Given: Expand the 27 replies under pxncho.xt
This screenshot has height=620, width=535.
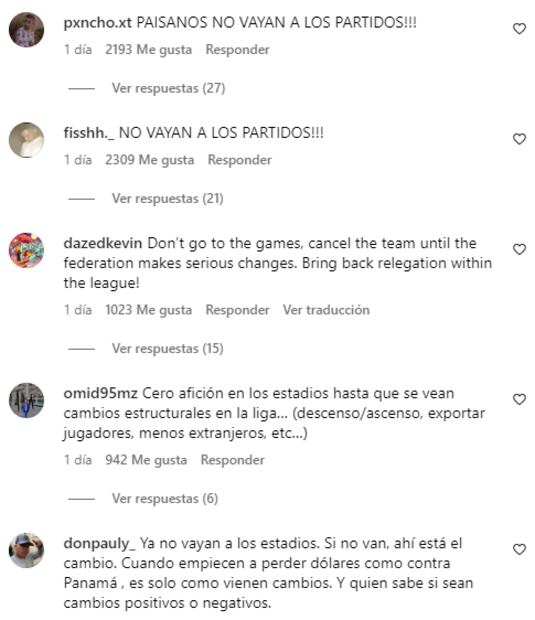Looking at the screenshot, I should pyautogui.click(x=168, y=88).
